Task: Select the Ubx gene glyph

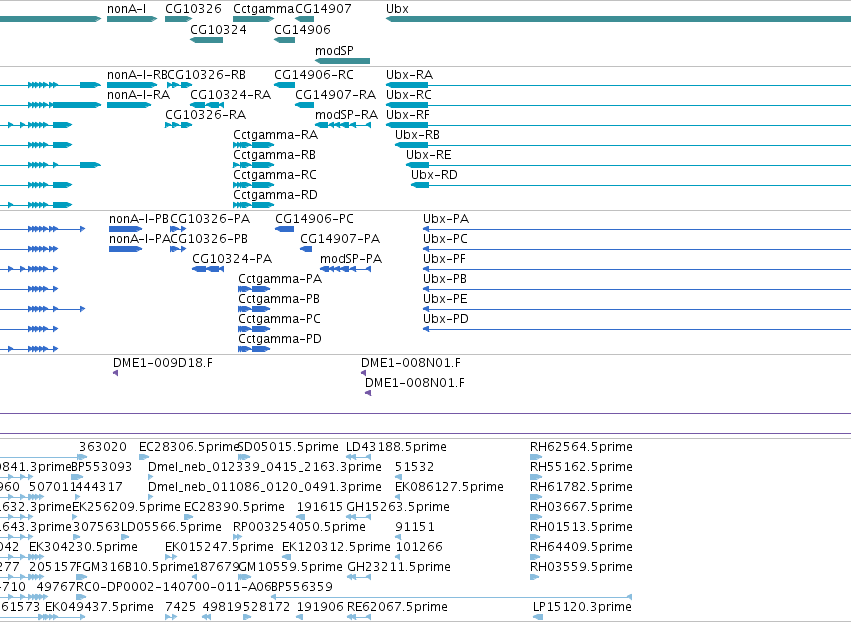Action: [618, 19]
